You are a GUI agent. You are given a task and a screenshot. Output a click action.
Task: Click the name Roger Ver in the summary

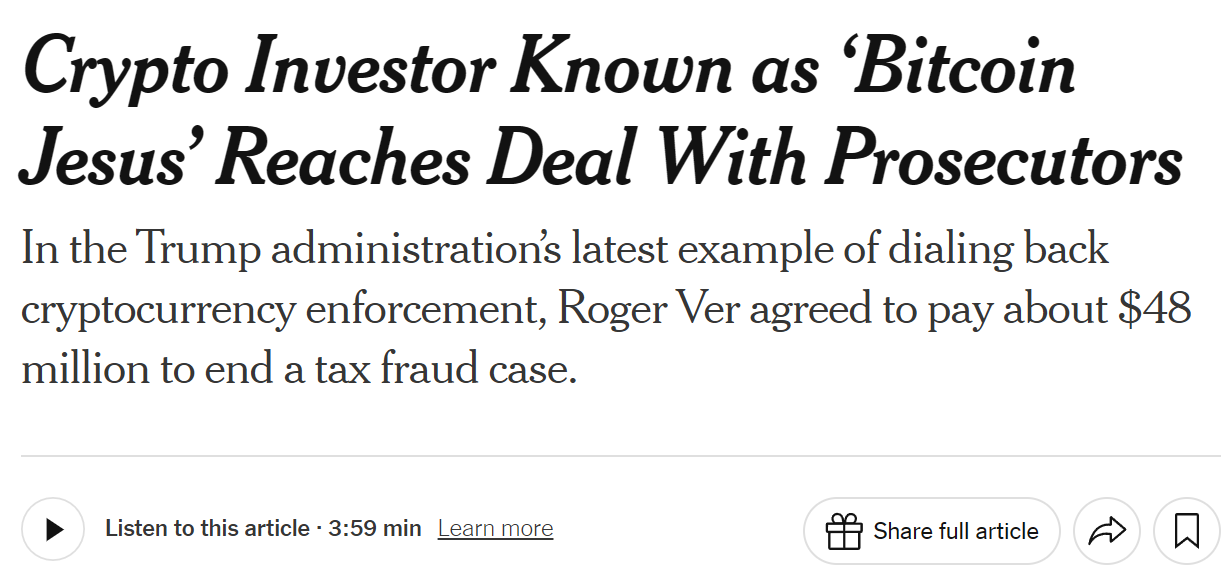pos(650,309)
